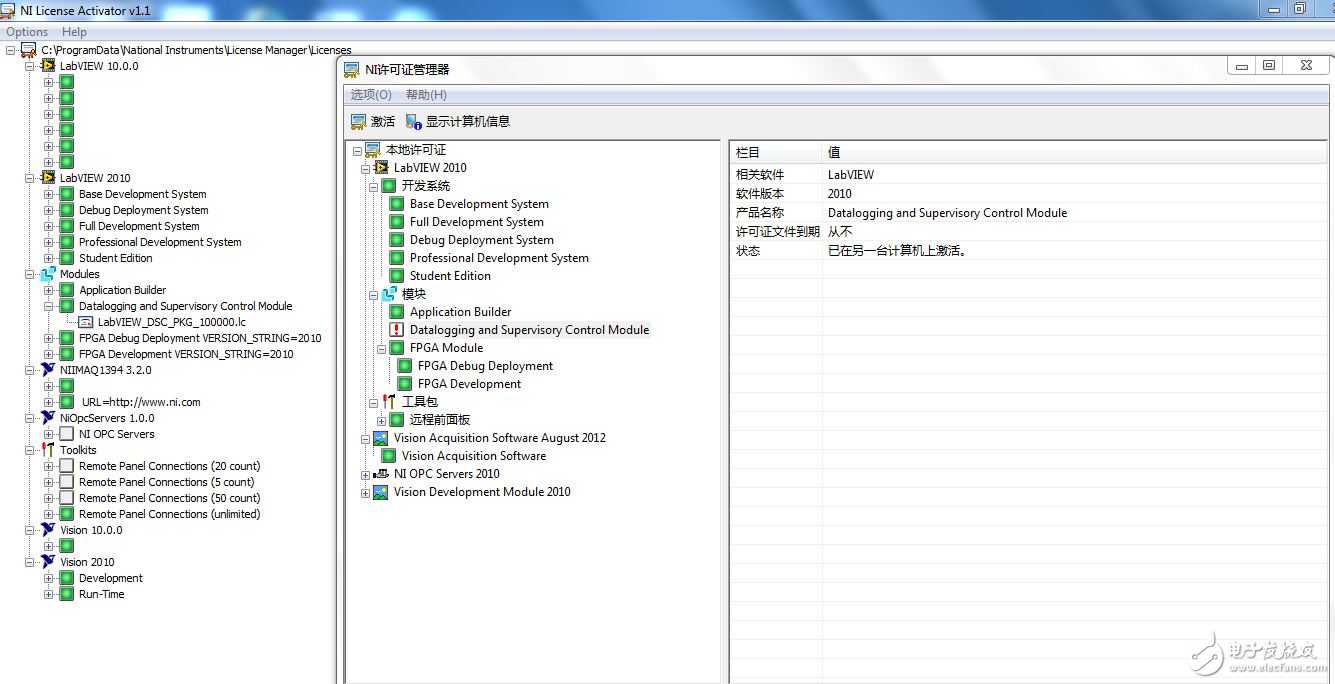Toggle Remote Panel Connections (20 count) box
The height and width of the screenshot is (684, 1335).
point(67,466)
